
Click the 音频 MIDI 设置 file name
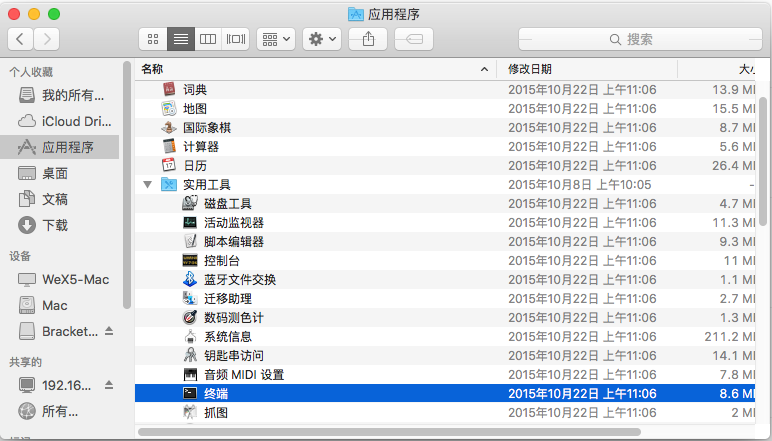(x=244, y=375)
